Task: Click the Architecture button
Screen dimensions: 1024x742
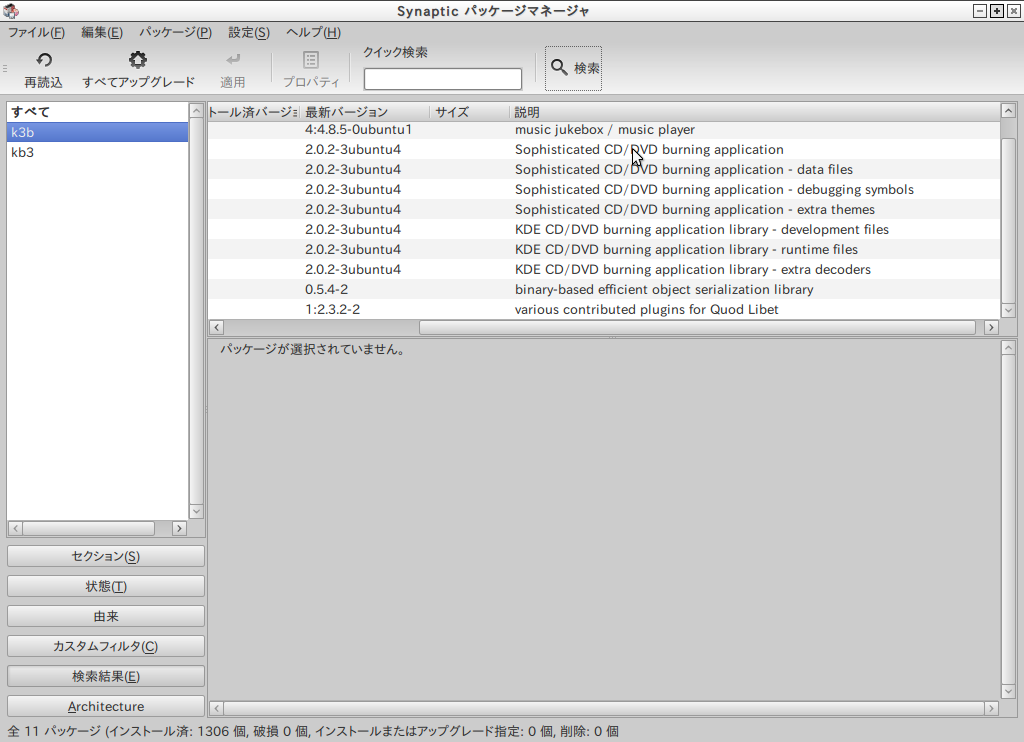Action: pyautogui.click(x=106, y=707)
